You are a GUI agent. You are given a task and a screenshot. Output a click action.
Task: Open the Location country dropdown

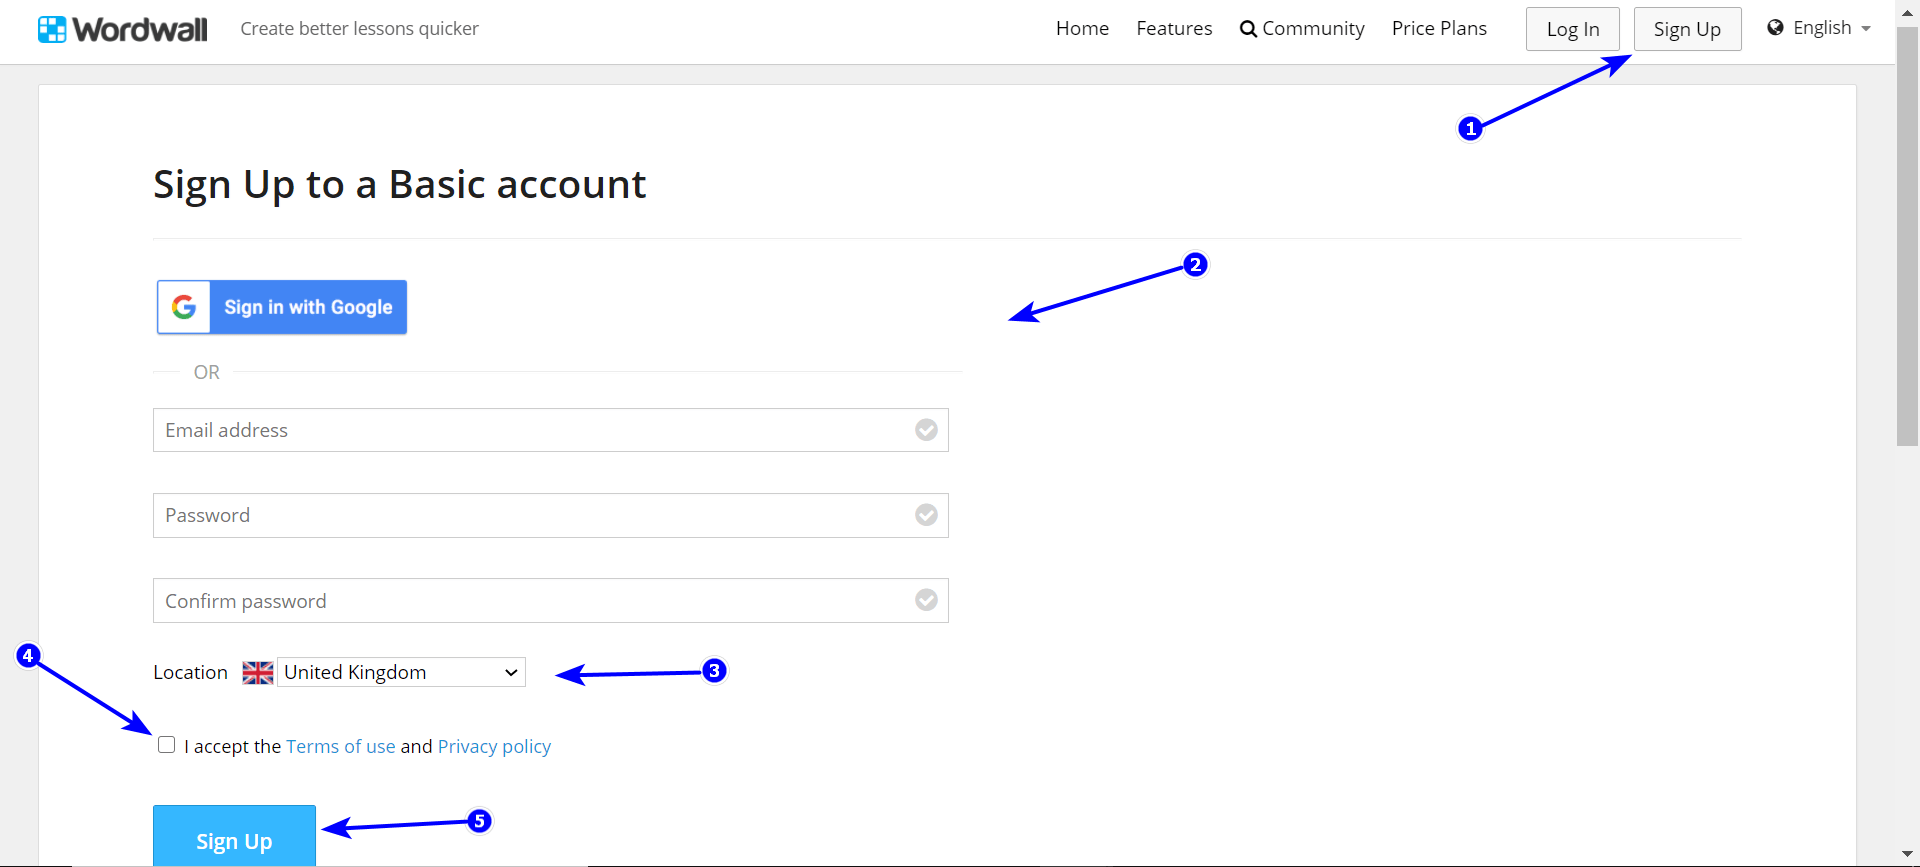[401, 672]
